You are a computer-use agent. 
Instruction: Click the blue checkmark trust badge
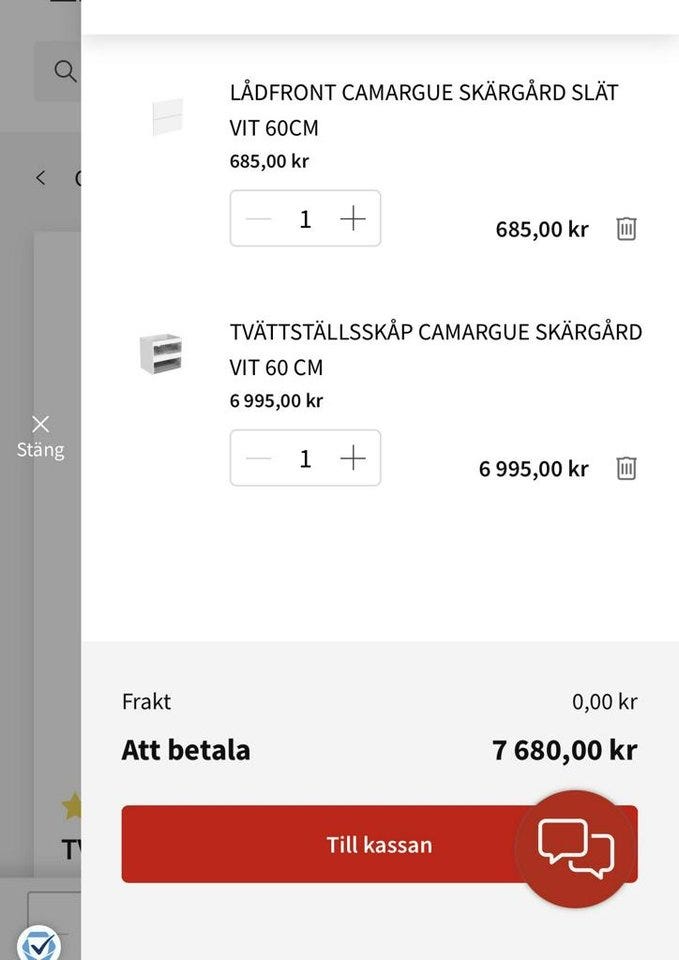[41, 941]
